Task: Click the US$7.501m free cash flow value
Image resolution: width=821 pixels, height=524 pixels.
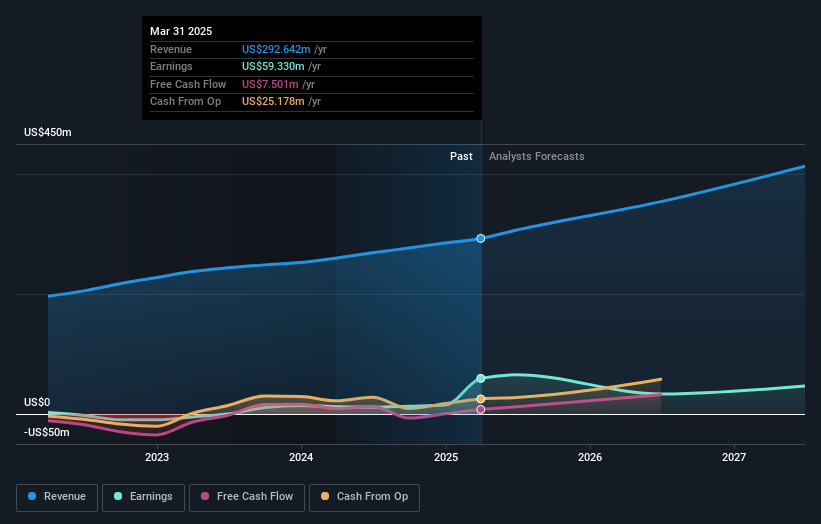Action: pos(270,84)
